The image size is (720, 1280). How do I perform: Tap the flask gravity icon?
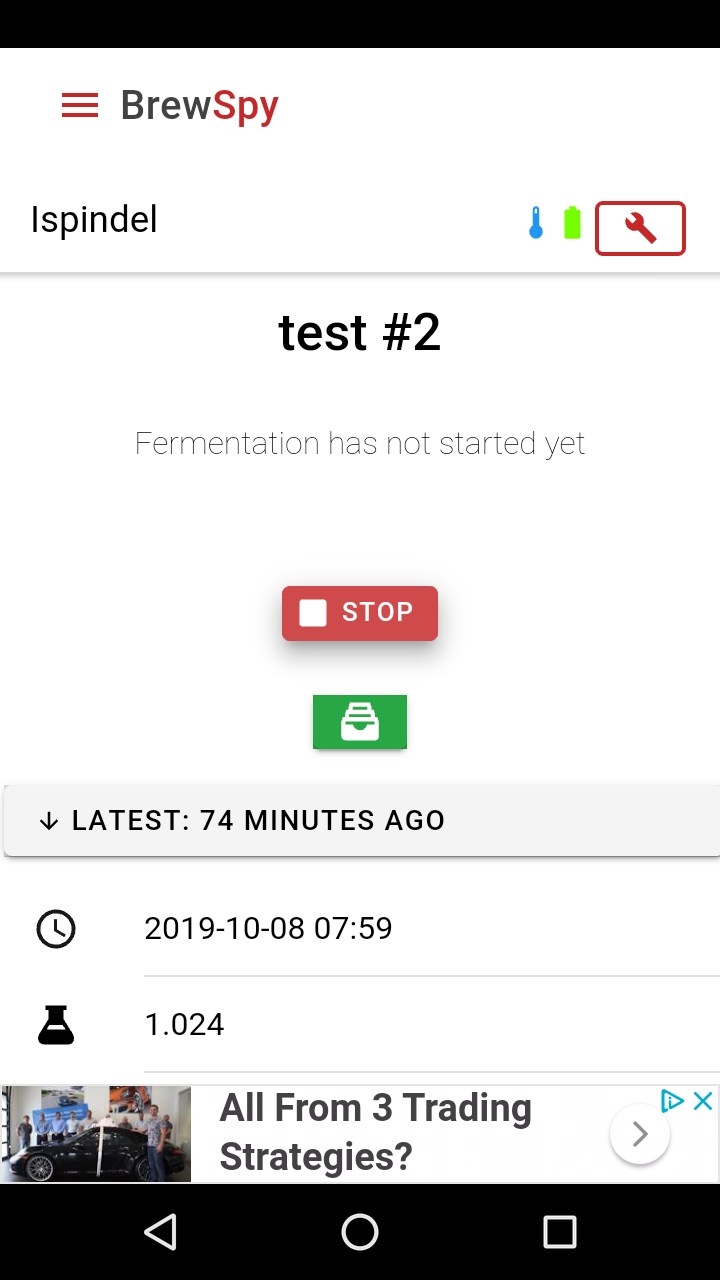click(x=56, y=1025)
